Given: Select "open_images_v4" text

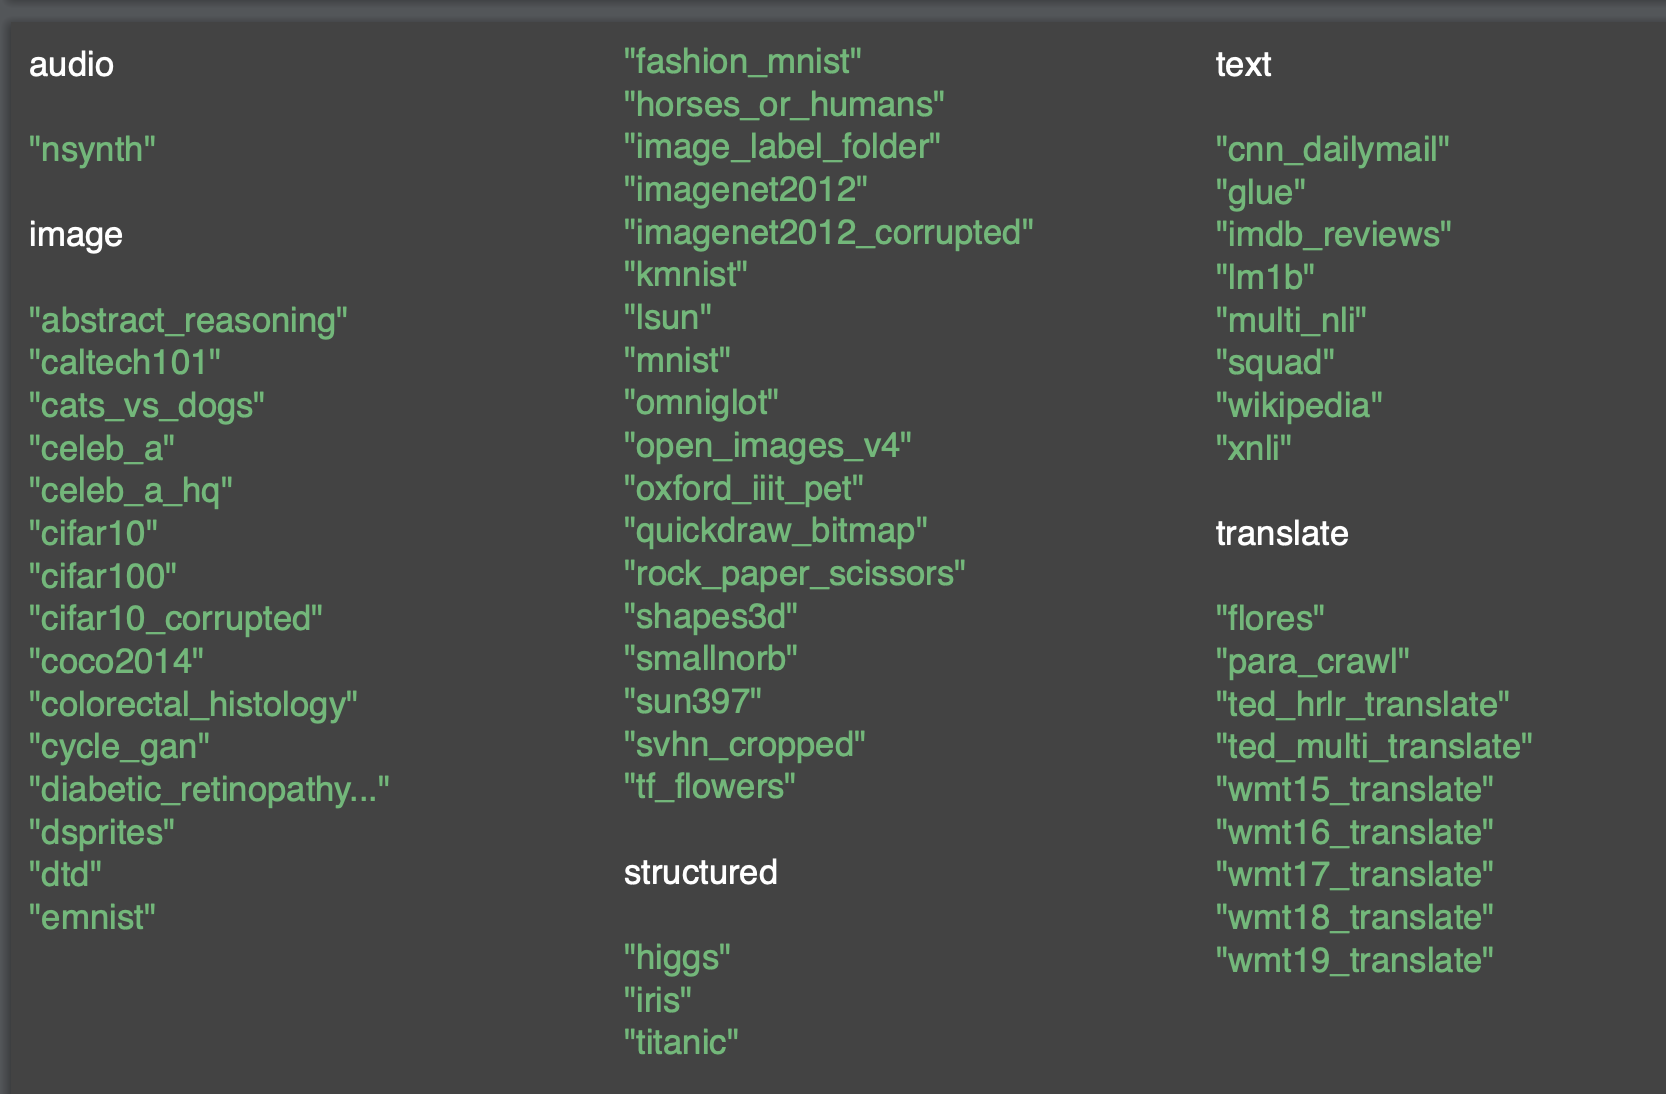Looking at the screenshot, I should [x=768, y=446].
